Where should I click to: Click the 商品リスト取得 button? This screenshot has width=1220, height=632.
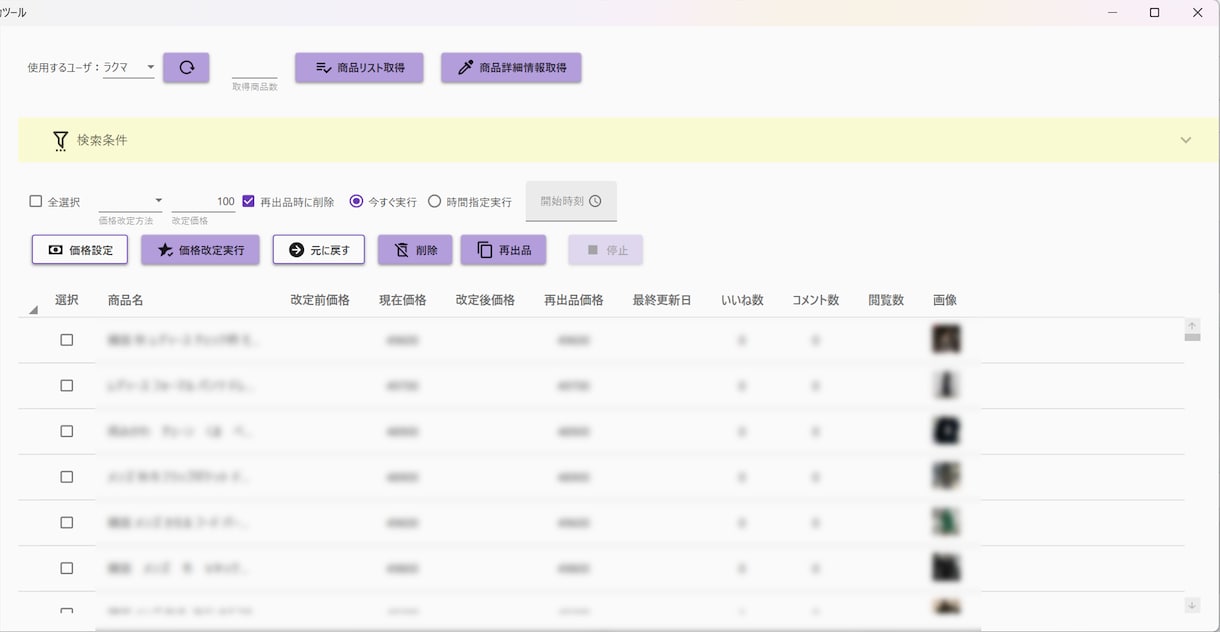pos(359,68)
